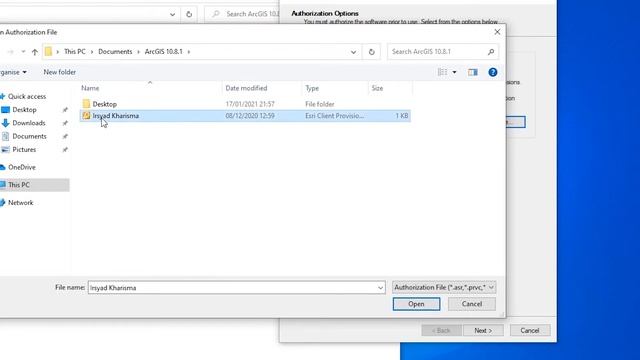Select This PC in the address path
Screen dimensions: 640x360
pyautogui.click(x=75, y=52)
